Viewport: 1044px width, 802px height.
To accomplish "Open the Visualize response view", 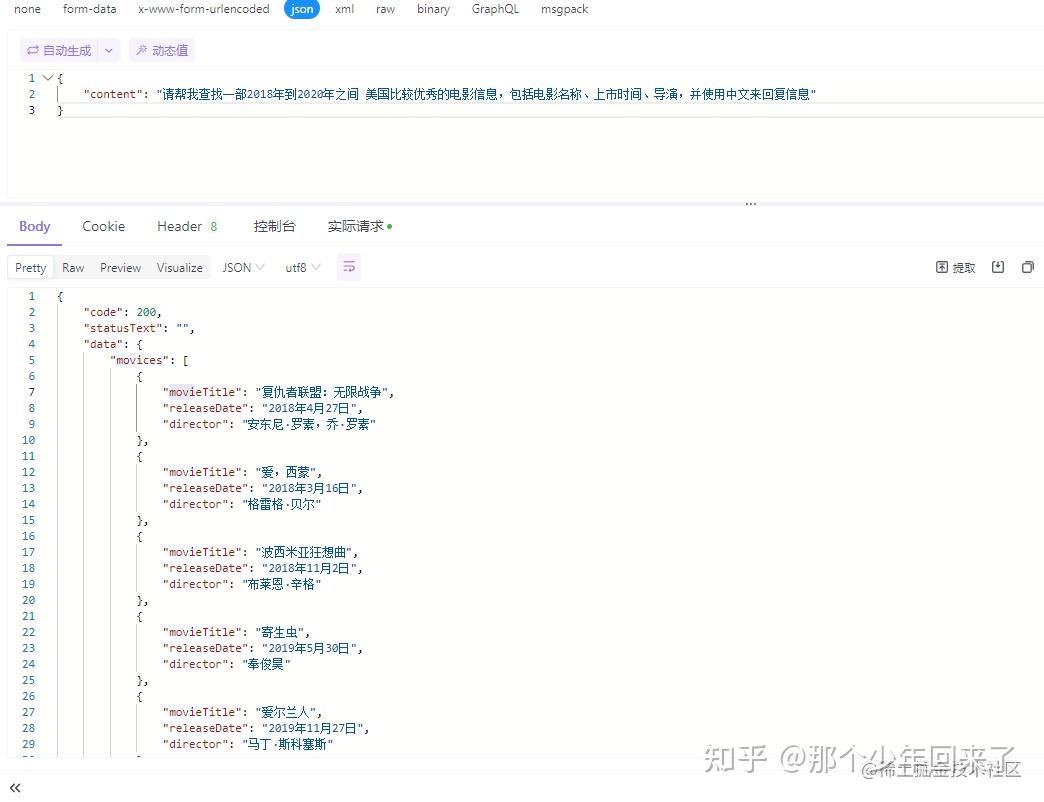I will [179, 267].
